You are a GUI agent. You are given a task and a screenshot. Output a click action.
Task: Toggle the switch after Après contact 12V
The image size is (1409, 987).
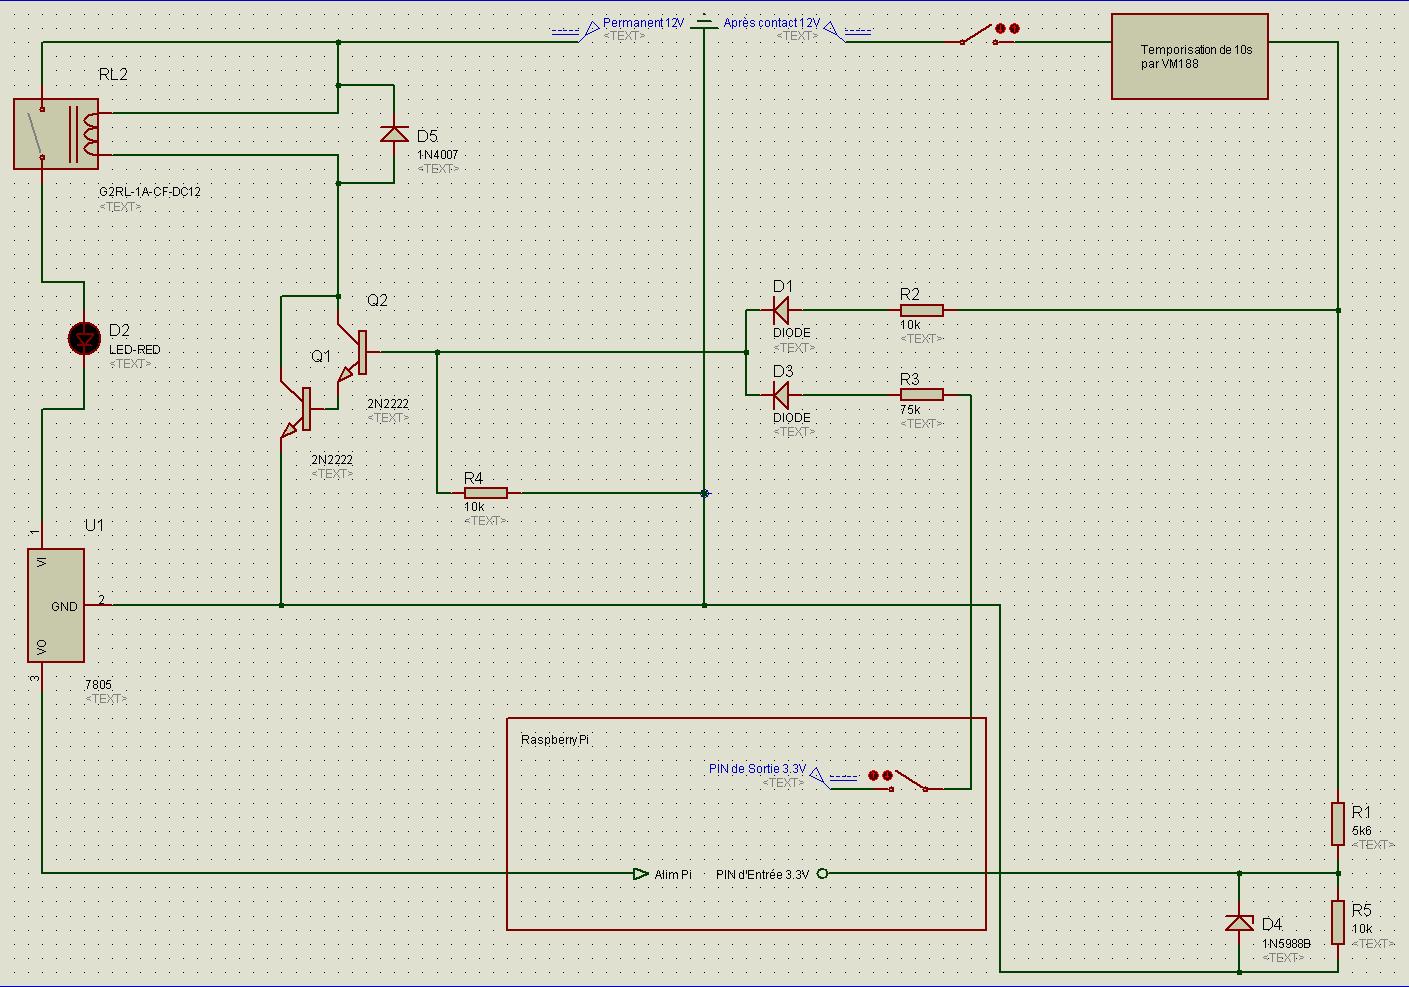coord(988,34)
